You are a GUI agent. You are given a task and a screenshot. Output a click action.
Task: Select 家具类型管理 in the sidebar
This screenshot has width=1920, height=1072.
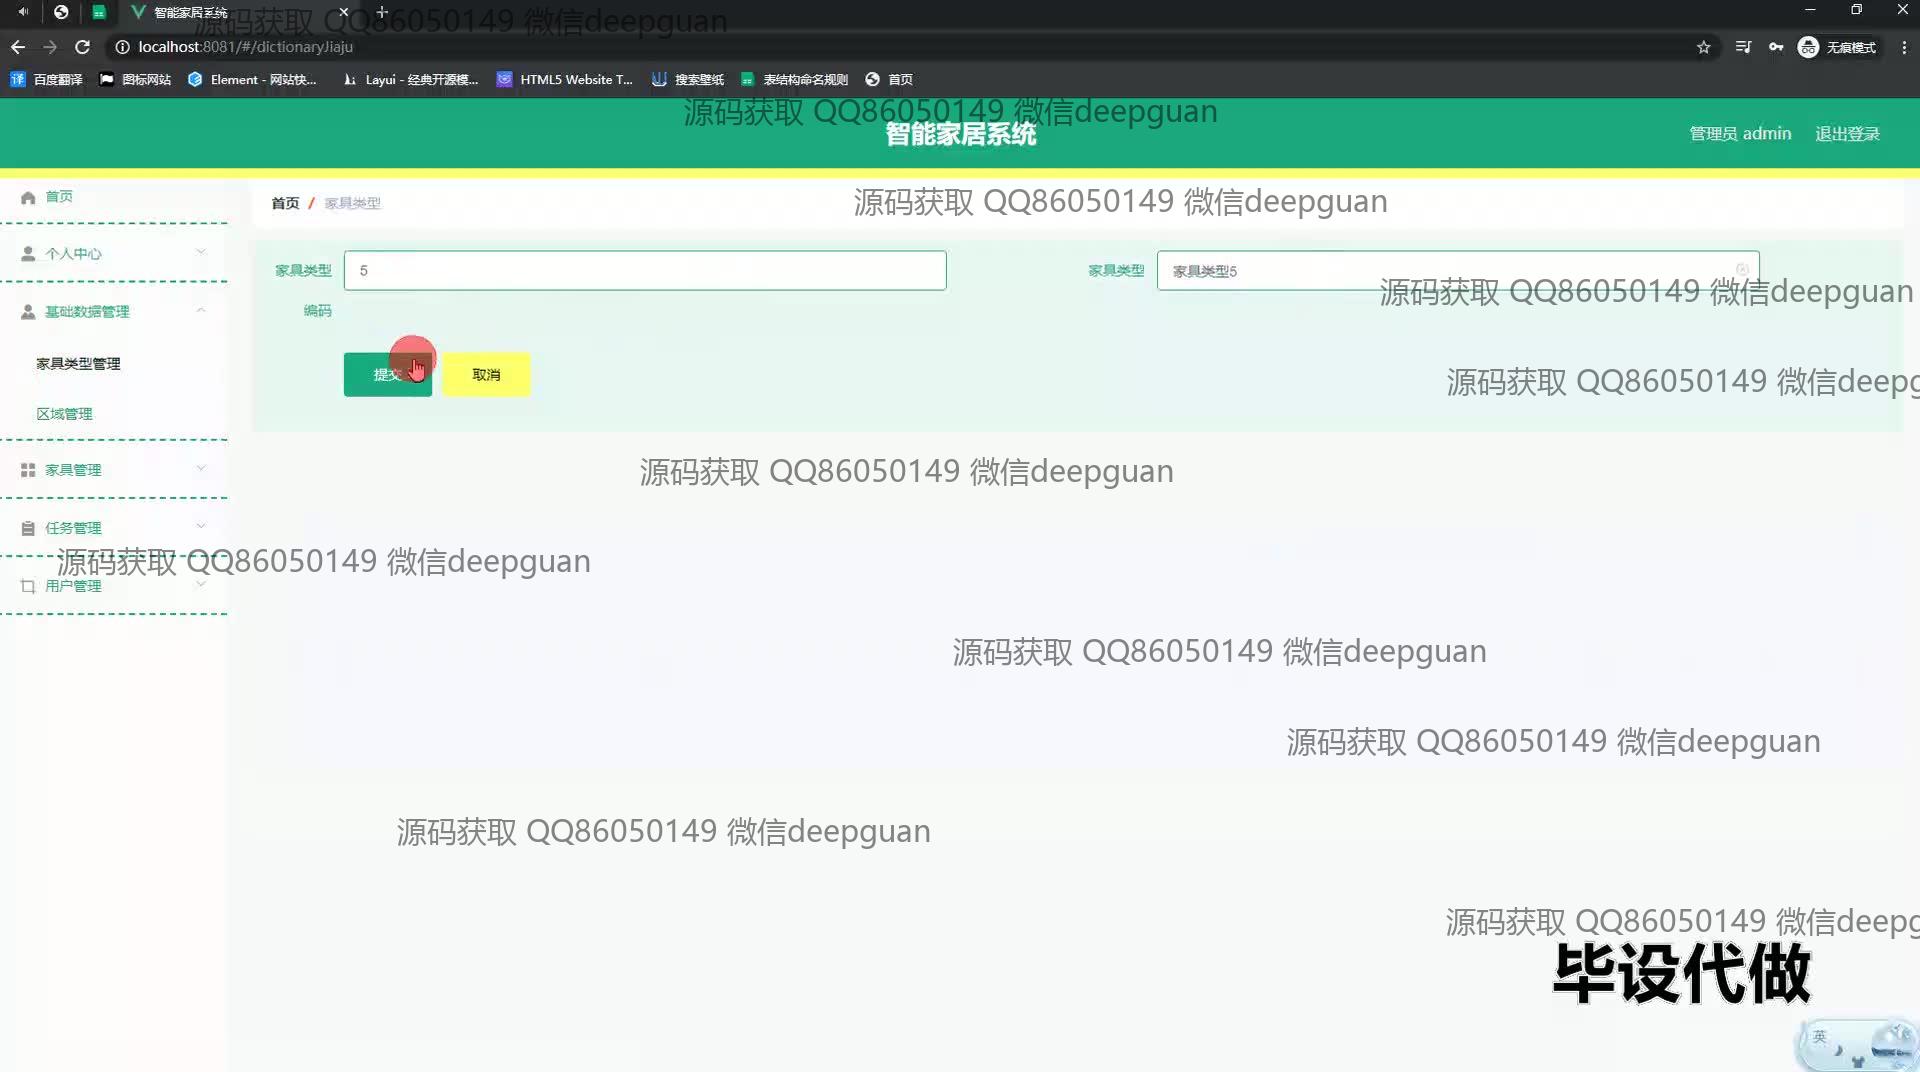[78, 363]
